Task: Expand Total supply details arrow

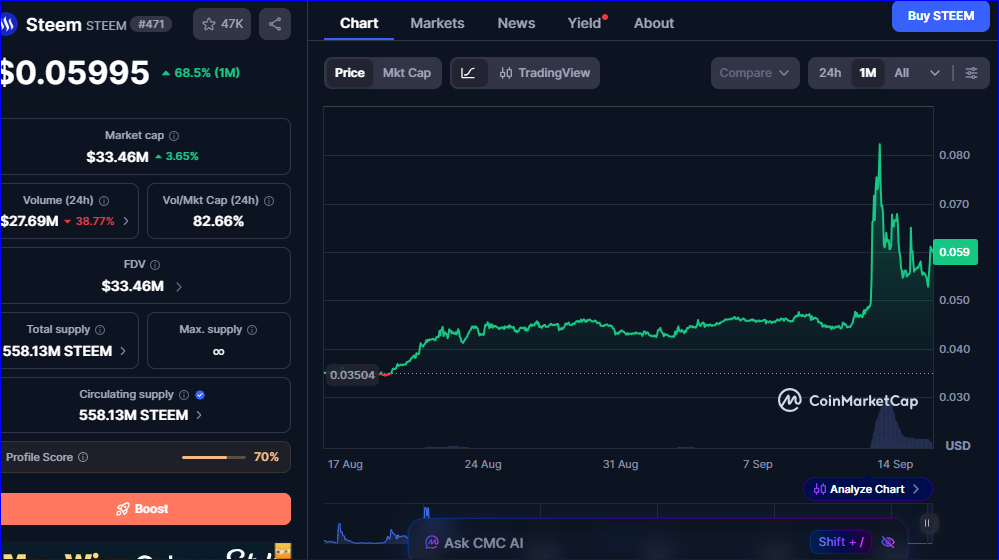Action: (x=123, y=351)
